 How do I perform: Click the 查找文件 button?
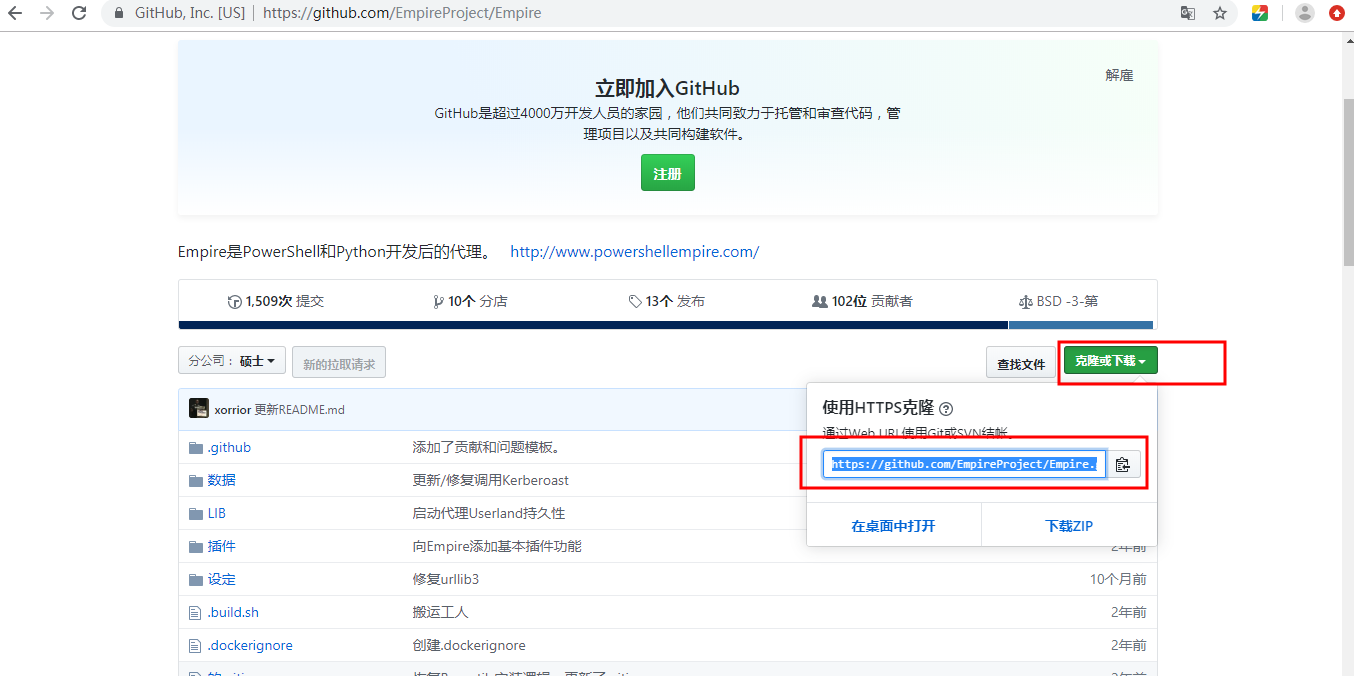pos(1021,363)
